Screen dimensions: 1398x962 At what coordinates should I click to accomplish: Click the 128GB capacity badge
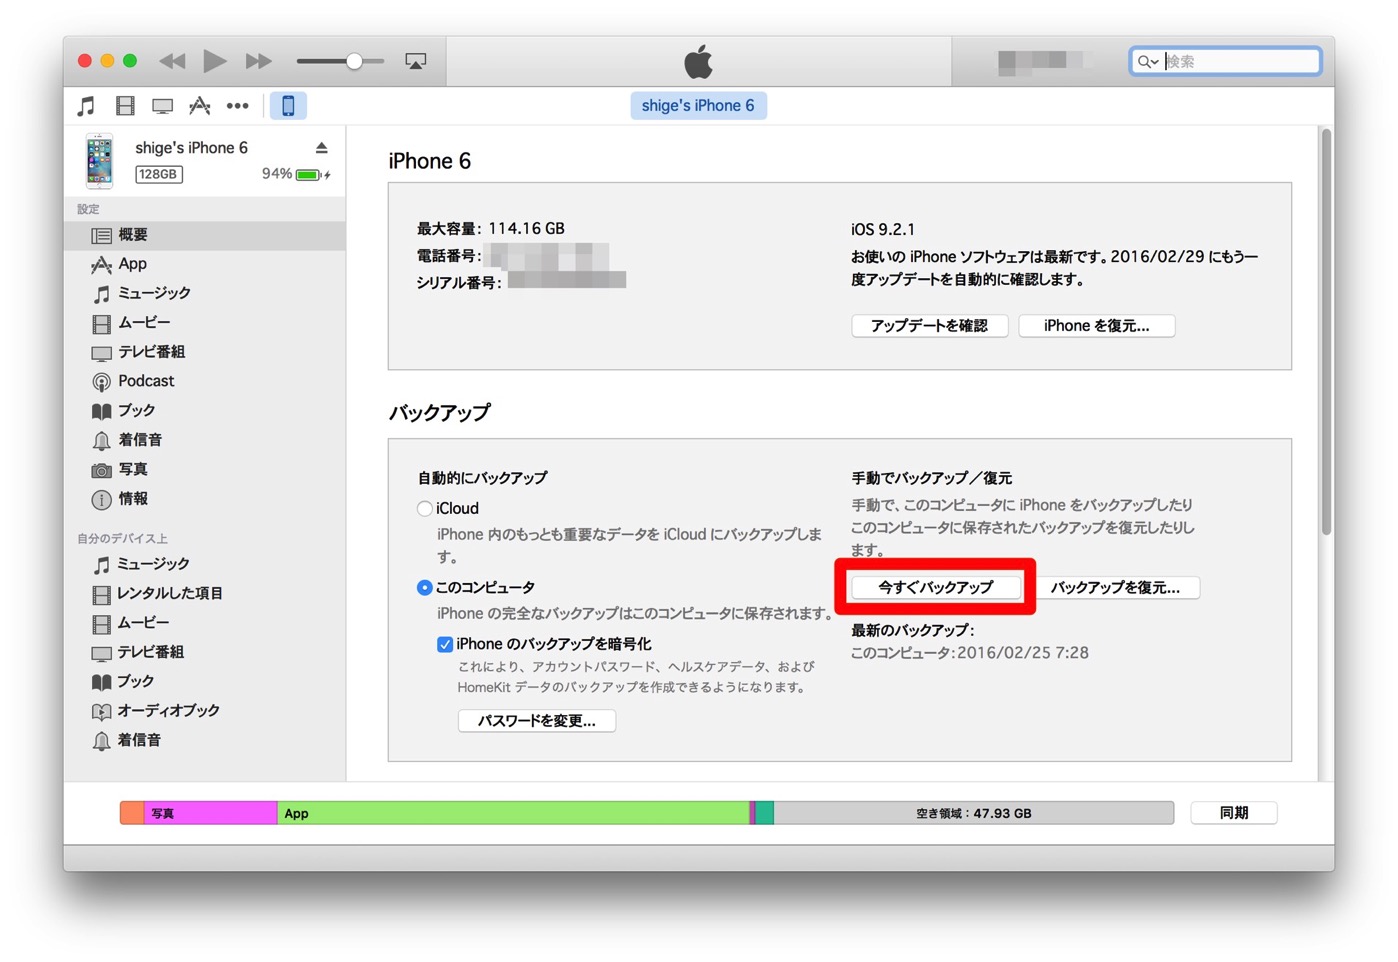point(159,174)
